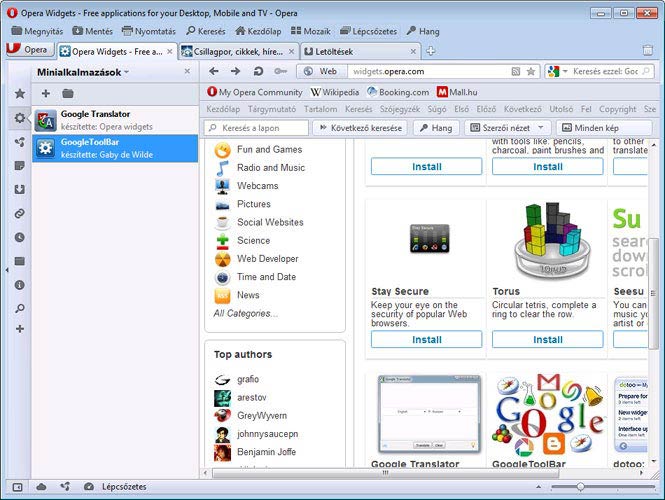
Task: Open author GreyWyvern's profile
Action: pos(262,416)
